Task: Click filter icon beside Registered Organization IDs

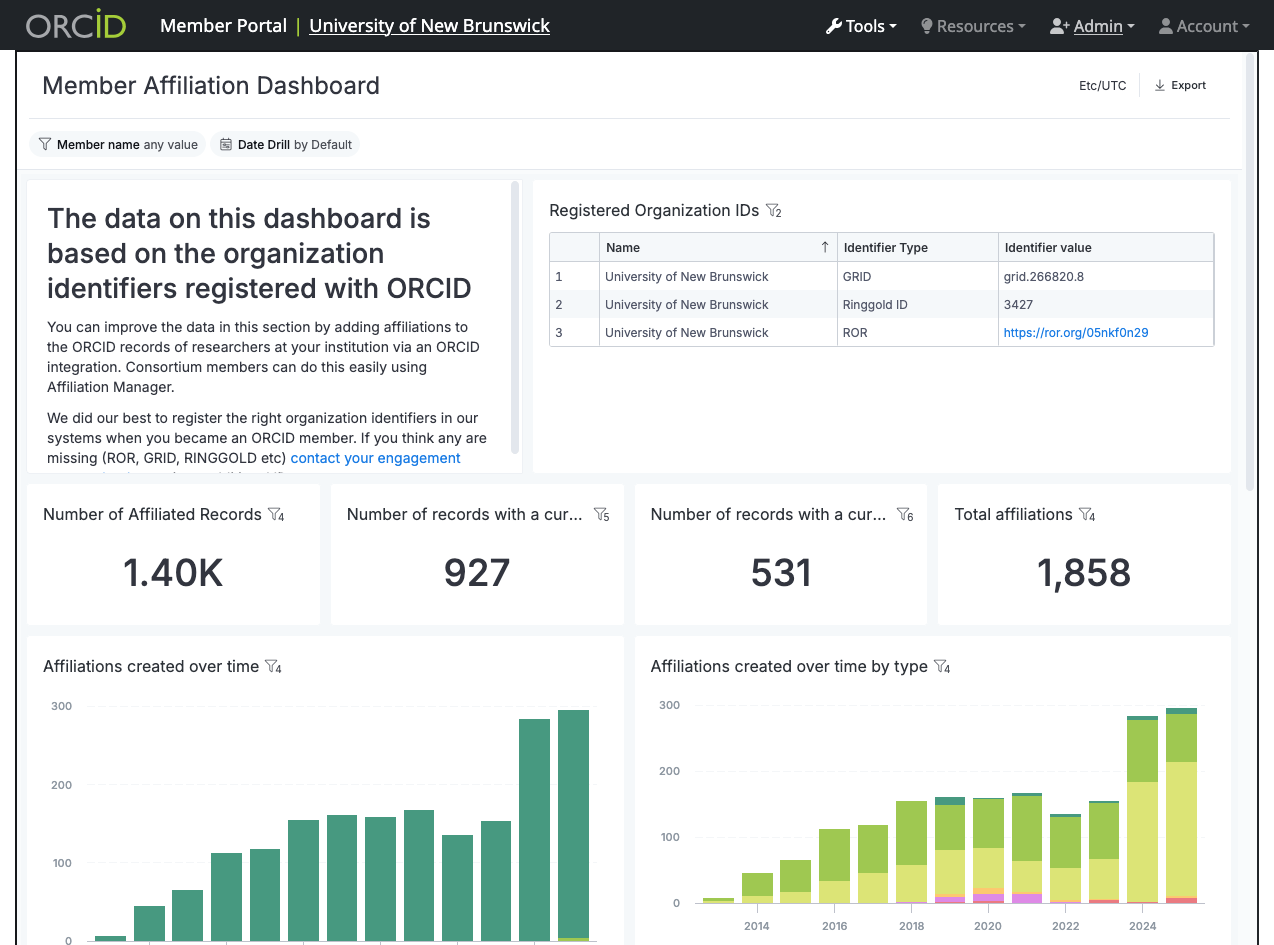Action: tap(773, 211)
